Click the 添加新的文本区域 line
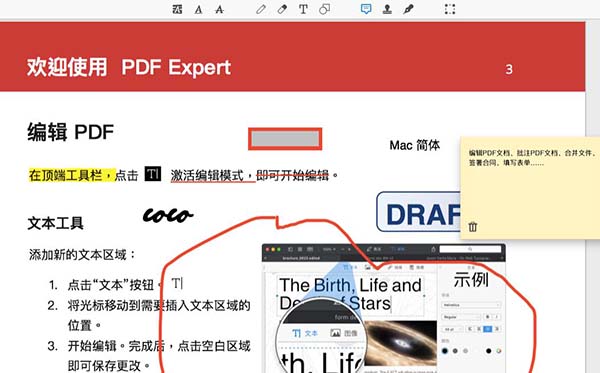 pos(82,254)
